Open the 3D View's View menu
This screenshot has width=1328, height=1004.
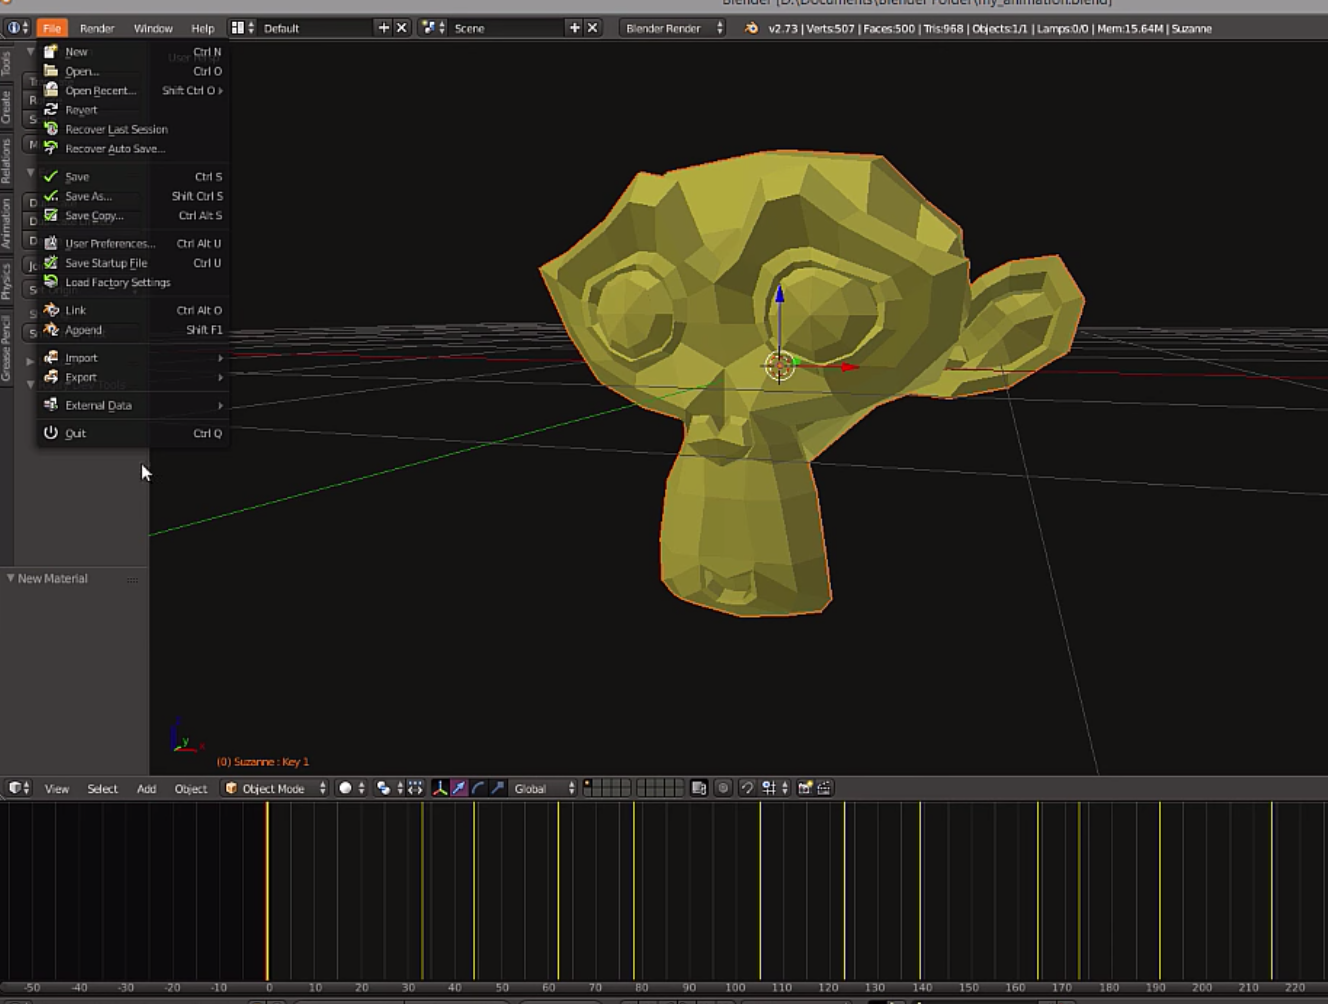click(57, 788)
